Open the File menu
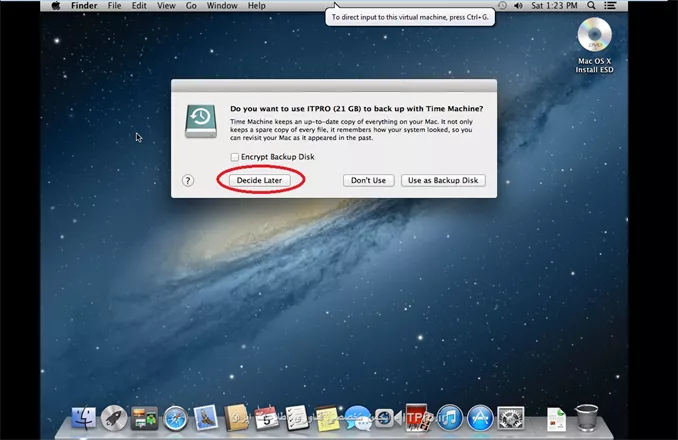Screen dimensions: 678x440 115,6
